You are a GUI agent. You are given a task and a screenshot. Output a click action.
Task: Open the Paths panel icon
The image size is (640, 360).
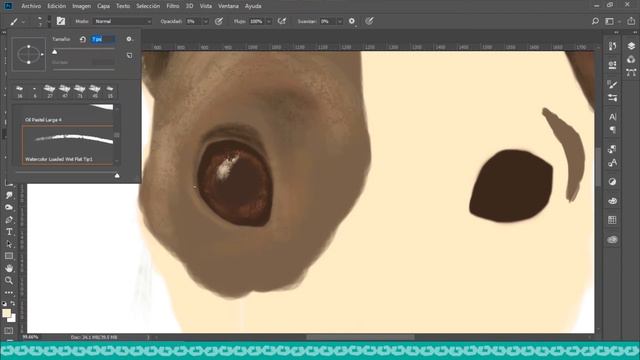coord(631,73)
